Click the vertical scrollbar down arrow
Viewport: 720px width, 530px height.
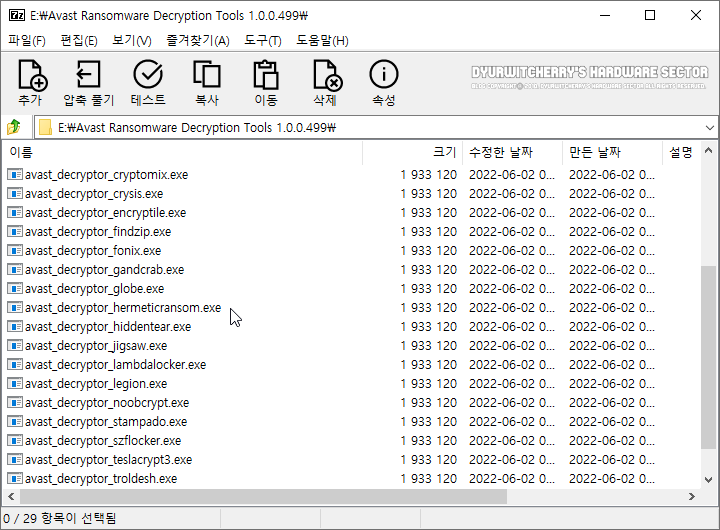709,480
